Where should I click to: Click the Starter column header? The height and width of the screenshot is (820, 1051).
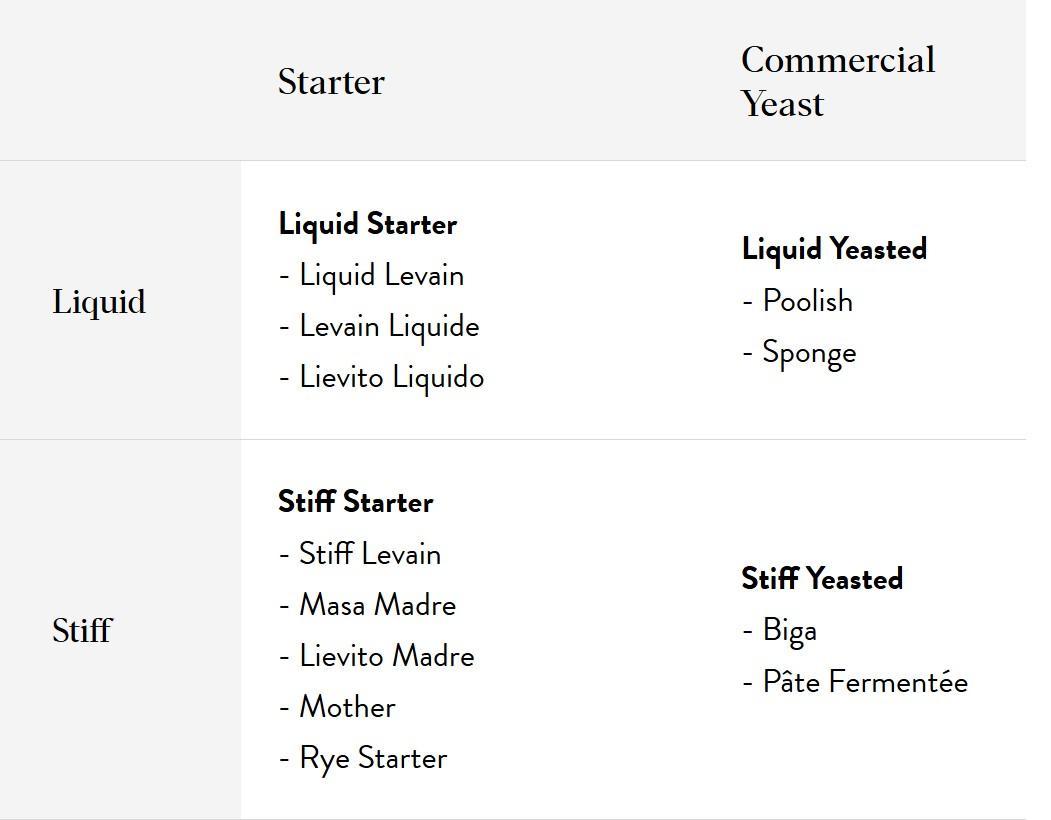[x=331, y=82]
